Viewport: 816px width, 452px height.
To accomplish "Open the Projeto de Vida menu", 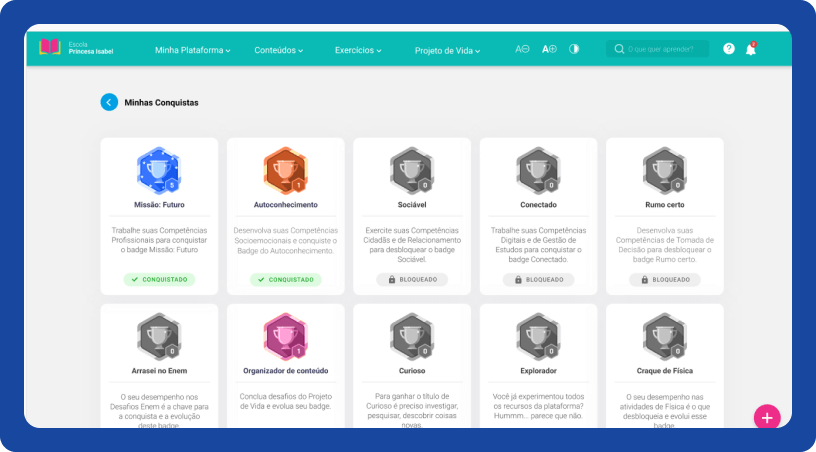I will coord(447,50).
